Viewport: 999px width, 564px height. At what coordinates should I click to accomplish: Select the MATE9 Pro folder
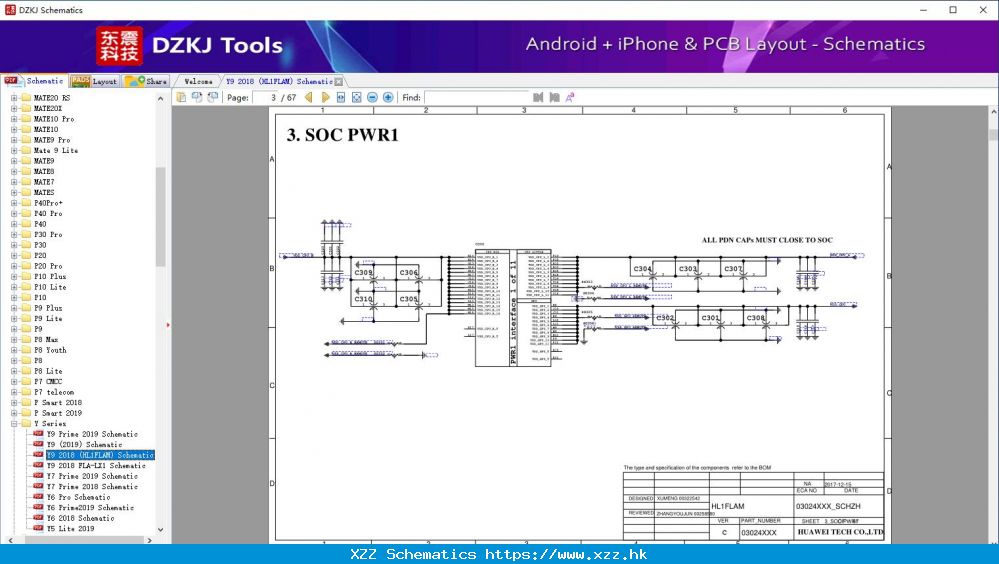coord(52,140)
